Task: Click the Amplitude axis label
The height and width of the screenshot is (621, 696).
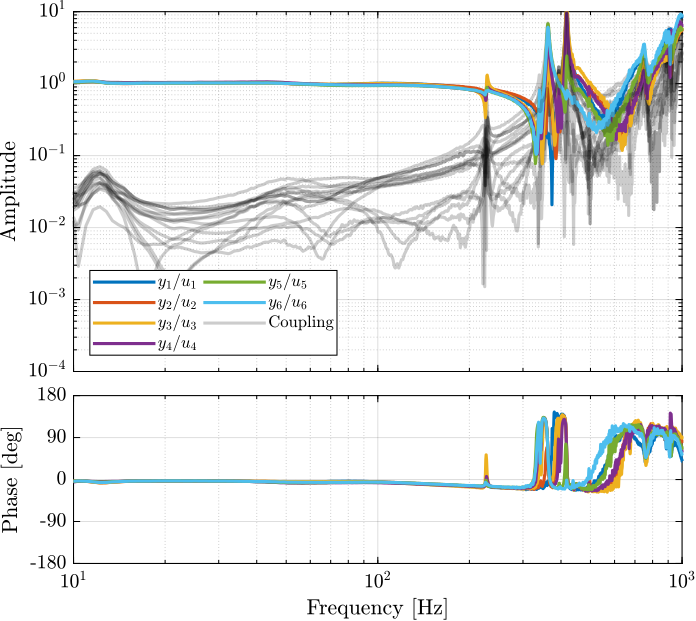Action: click(9, 191)
